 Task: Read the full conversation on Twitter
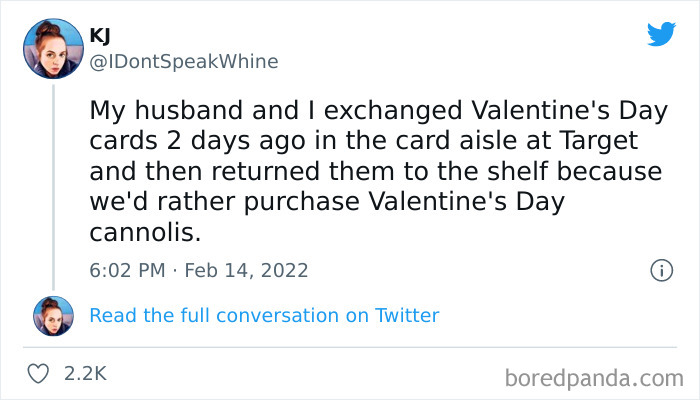(x=264, y=316)
